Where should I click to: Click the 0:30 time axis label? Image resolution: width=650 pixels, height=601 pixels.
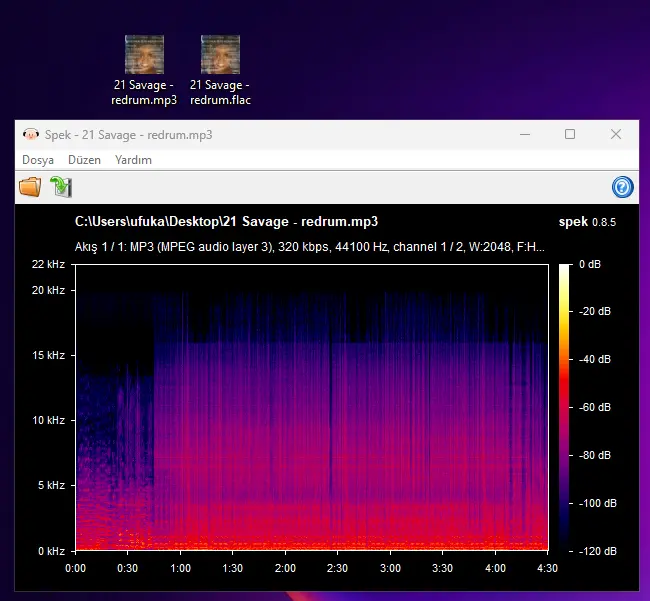[127, 568]
